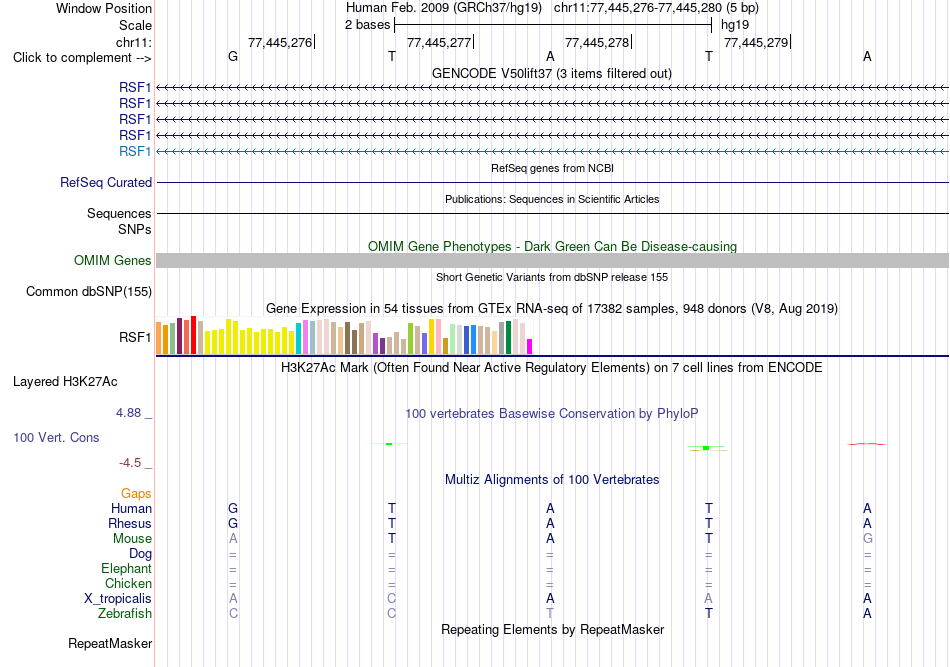The image size is (950, 667).
Task: Open 'Repeating Elements by RepeatMasker' title
Action: click(552, 629)
